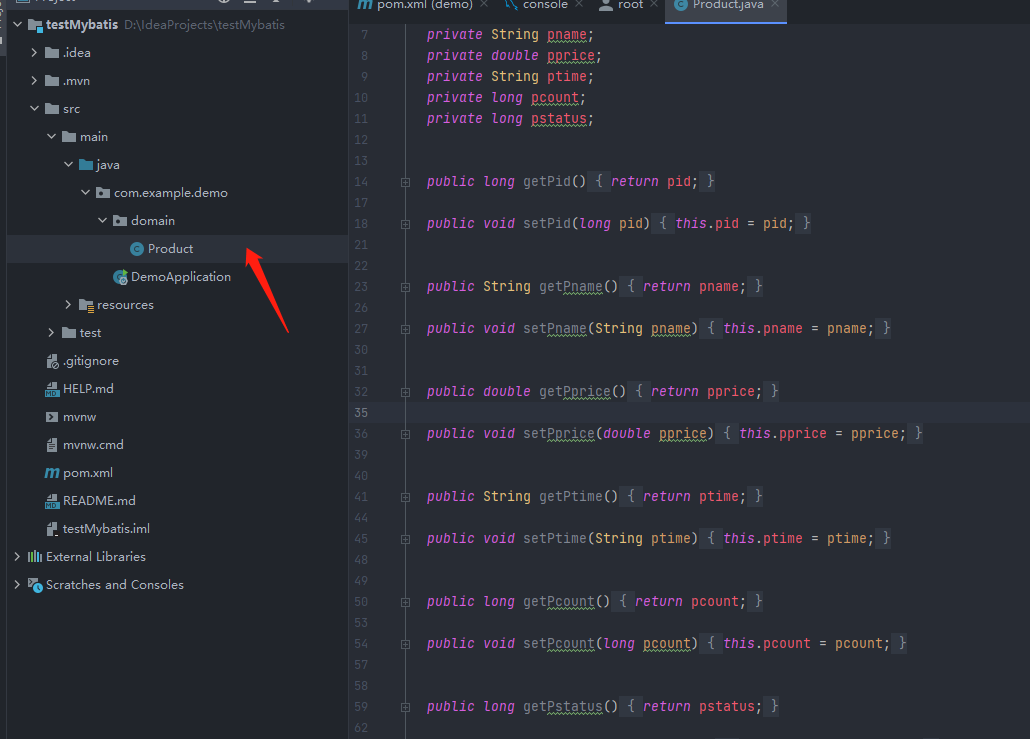Expand the .idea folder chevron
The width and height of the screenshot is (1030, 739).
pos(34,53)
